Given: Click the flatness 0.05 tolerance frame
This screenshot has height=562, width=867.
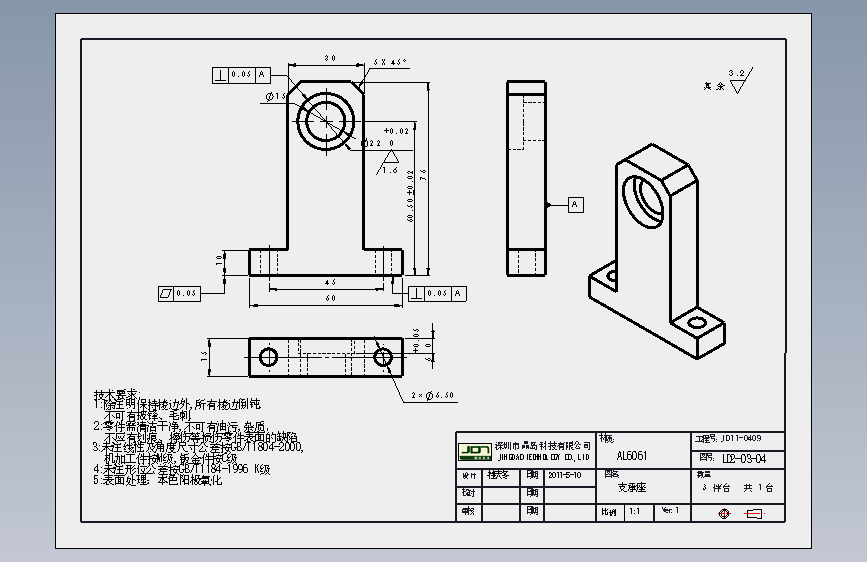Looking at the screenshot, I should coord(179,294).
